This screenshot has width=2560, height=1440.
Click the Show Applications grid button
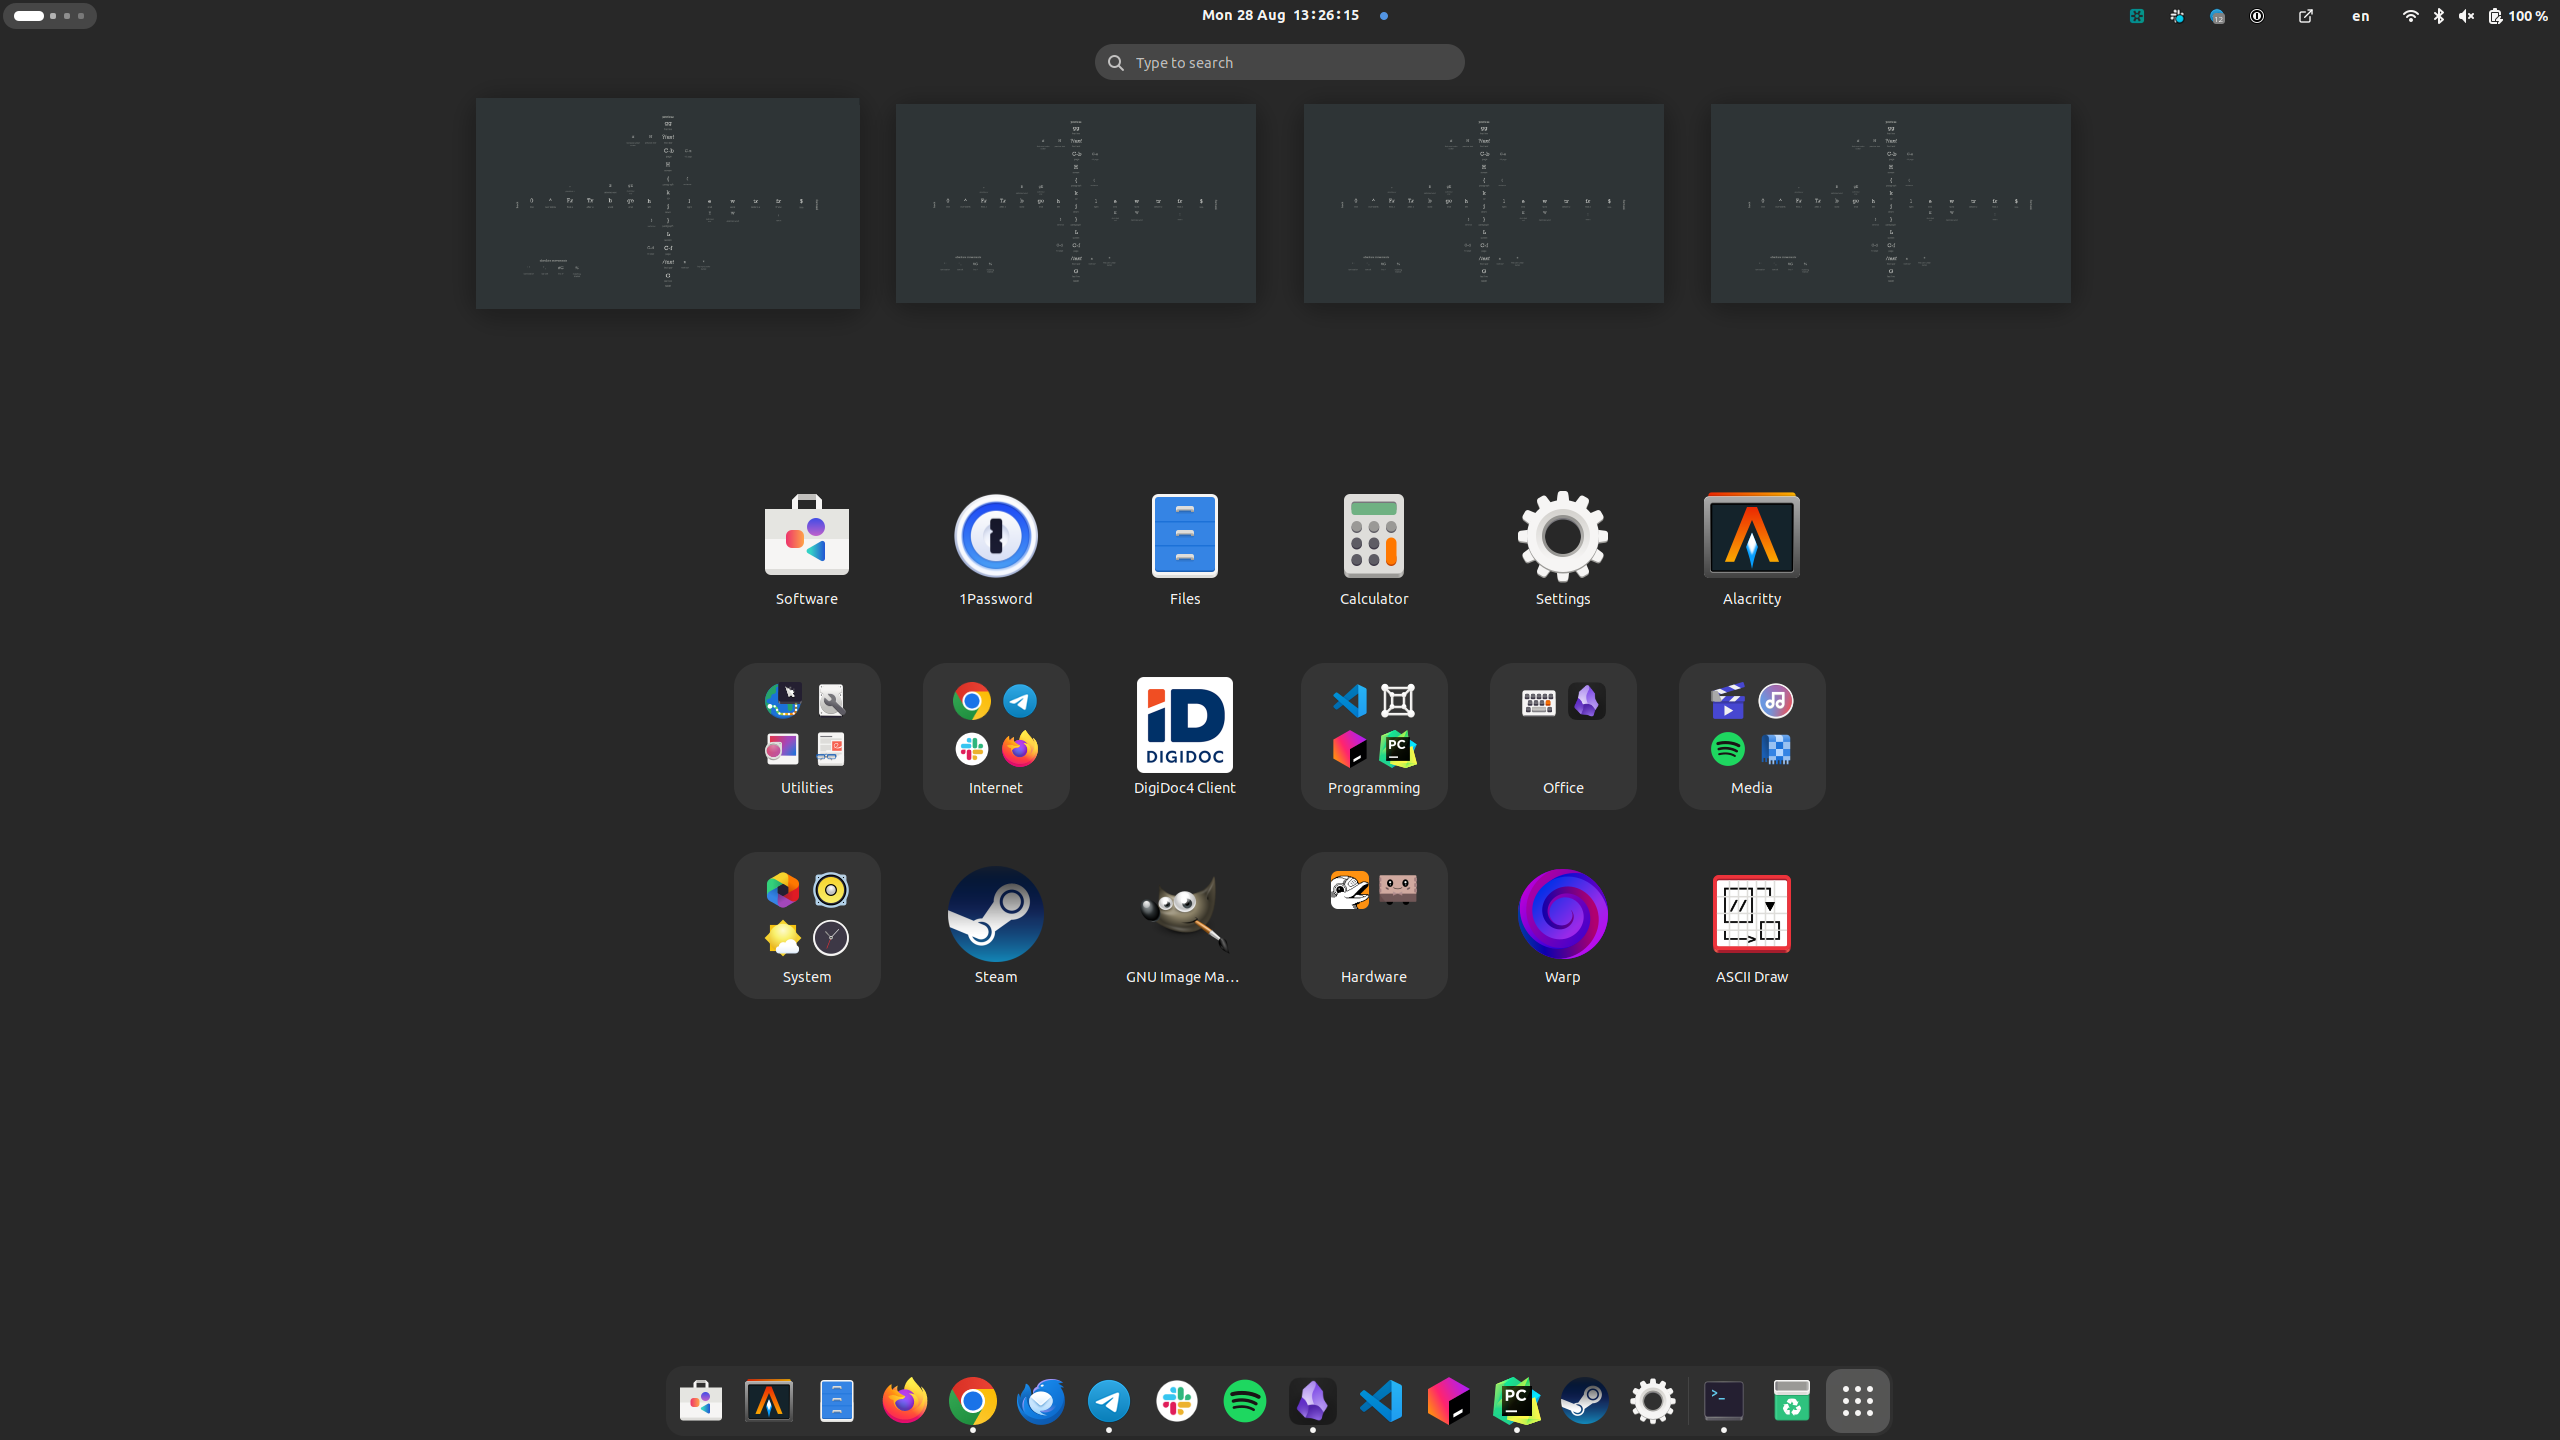[x=1858, y=1400]
